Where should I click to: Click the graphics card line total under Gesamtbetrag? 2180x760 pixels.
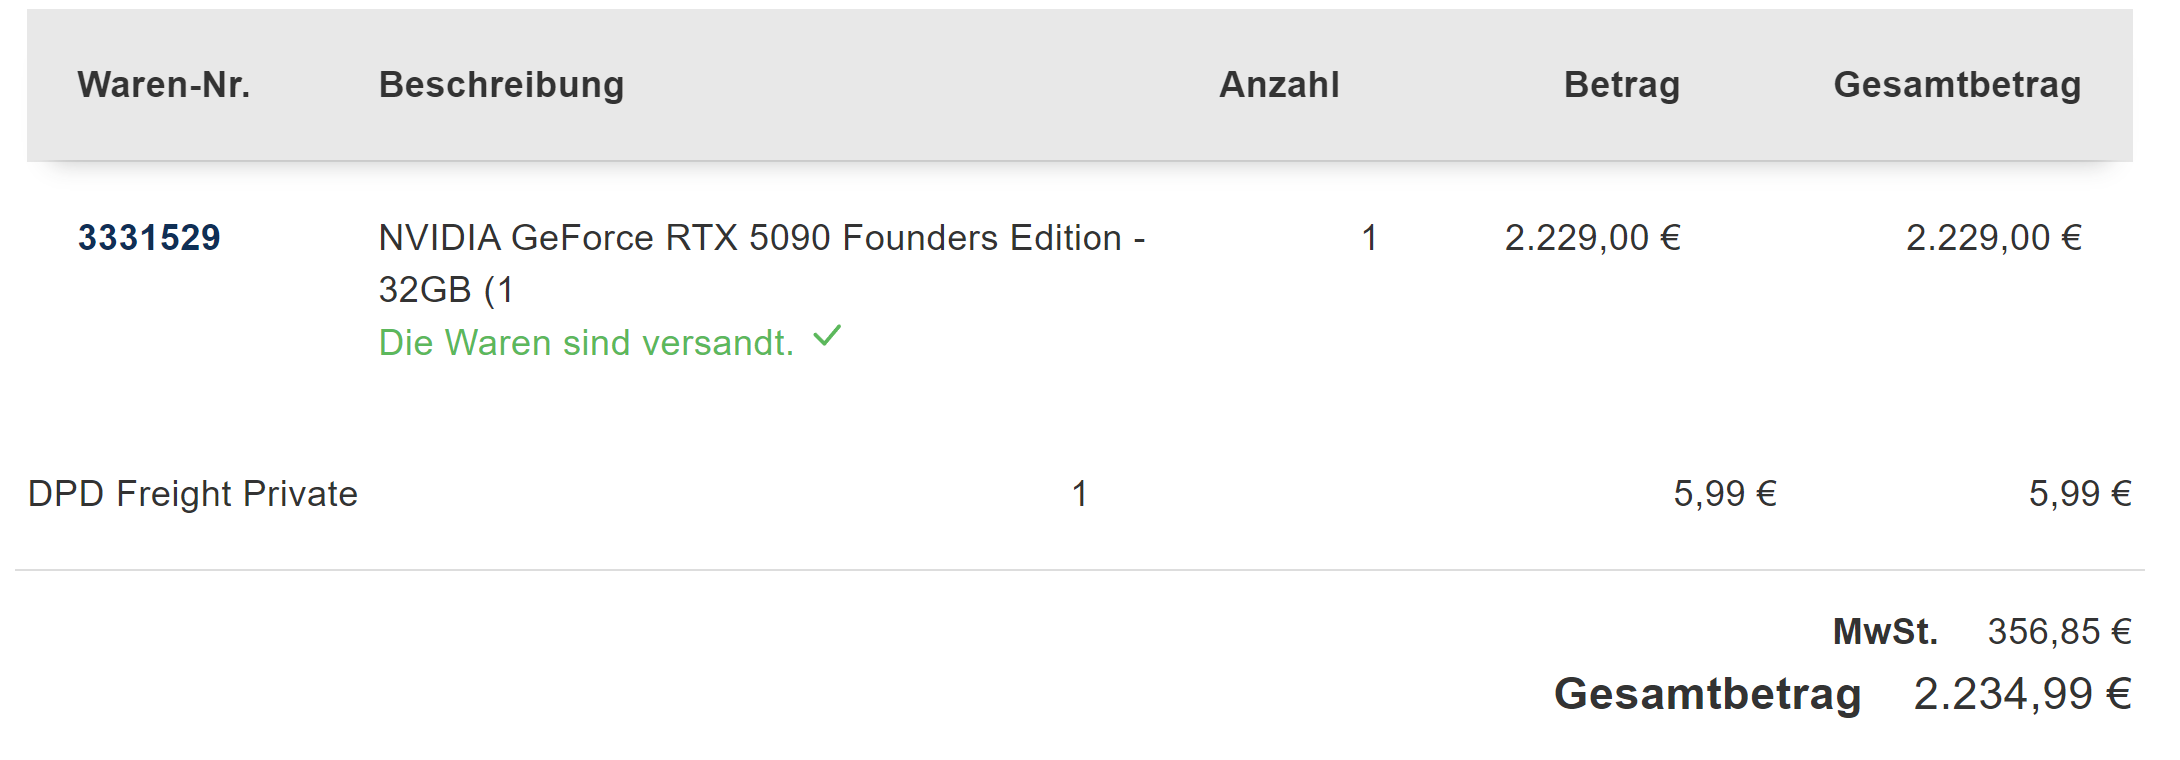coord(1993,238)
